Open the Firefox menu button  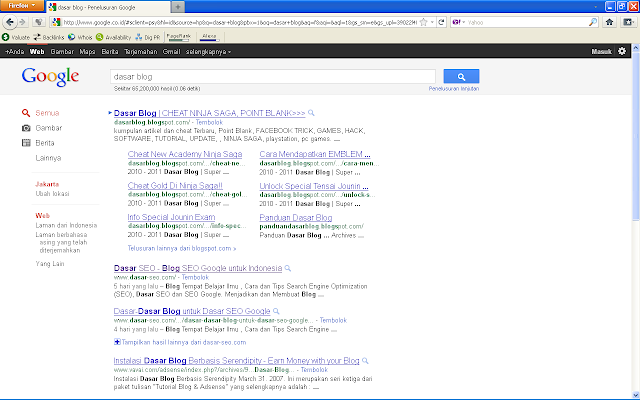click(x=21, y=5)
